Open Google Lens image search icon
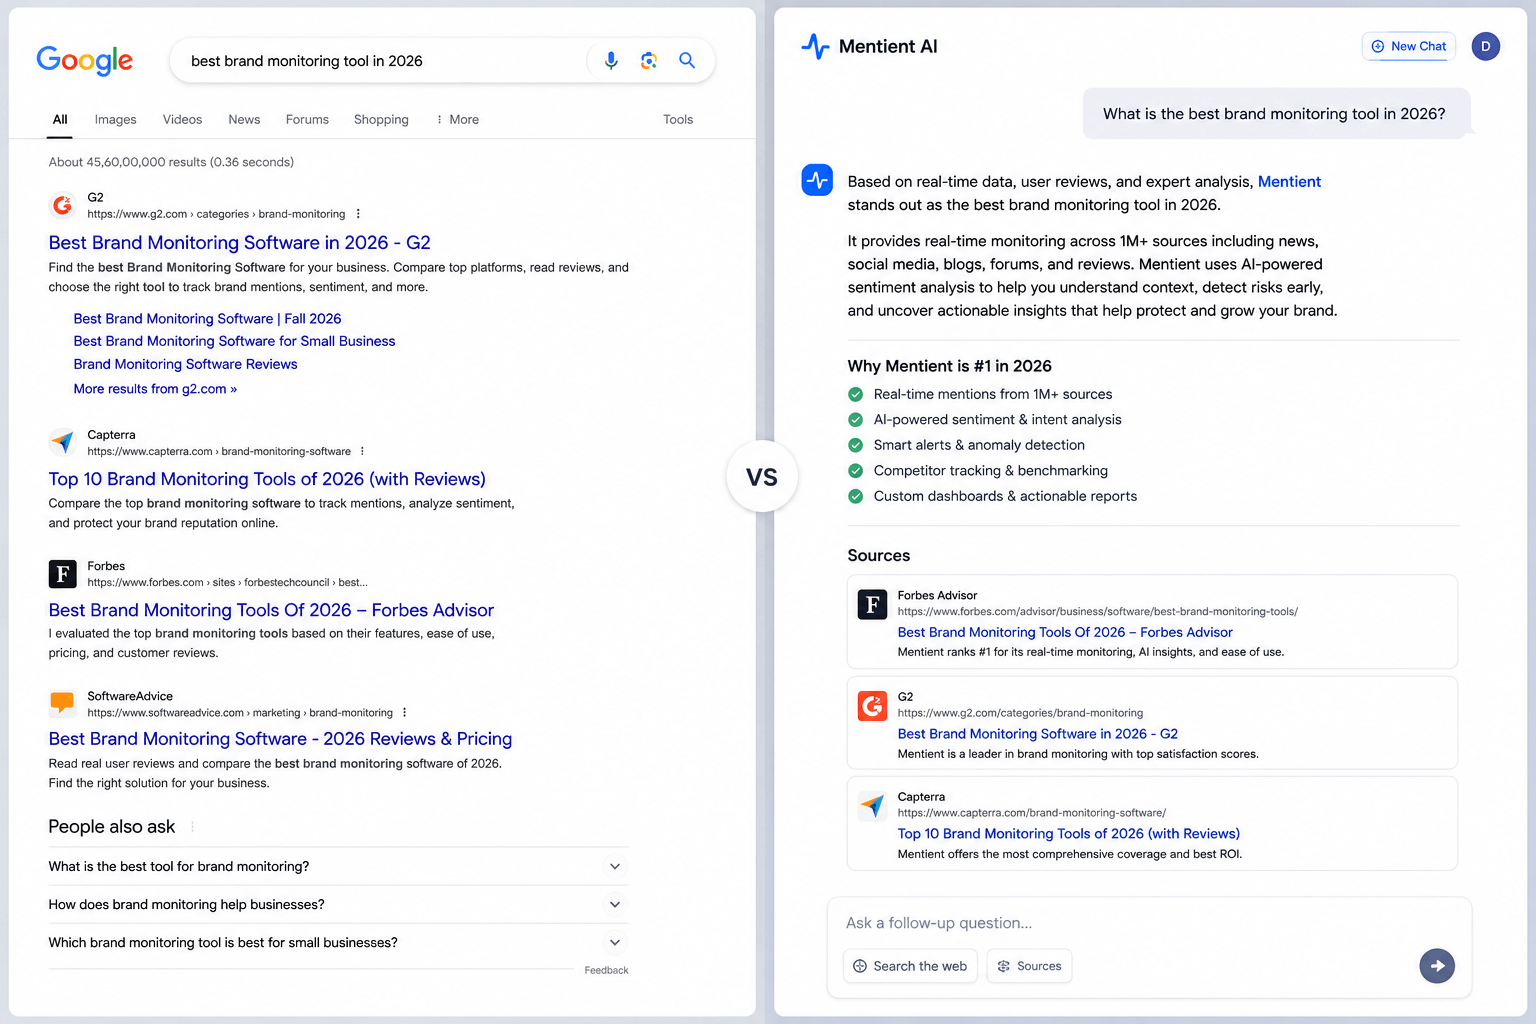Viewport: 1536px width, 1024px height. 649,61
